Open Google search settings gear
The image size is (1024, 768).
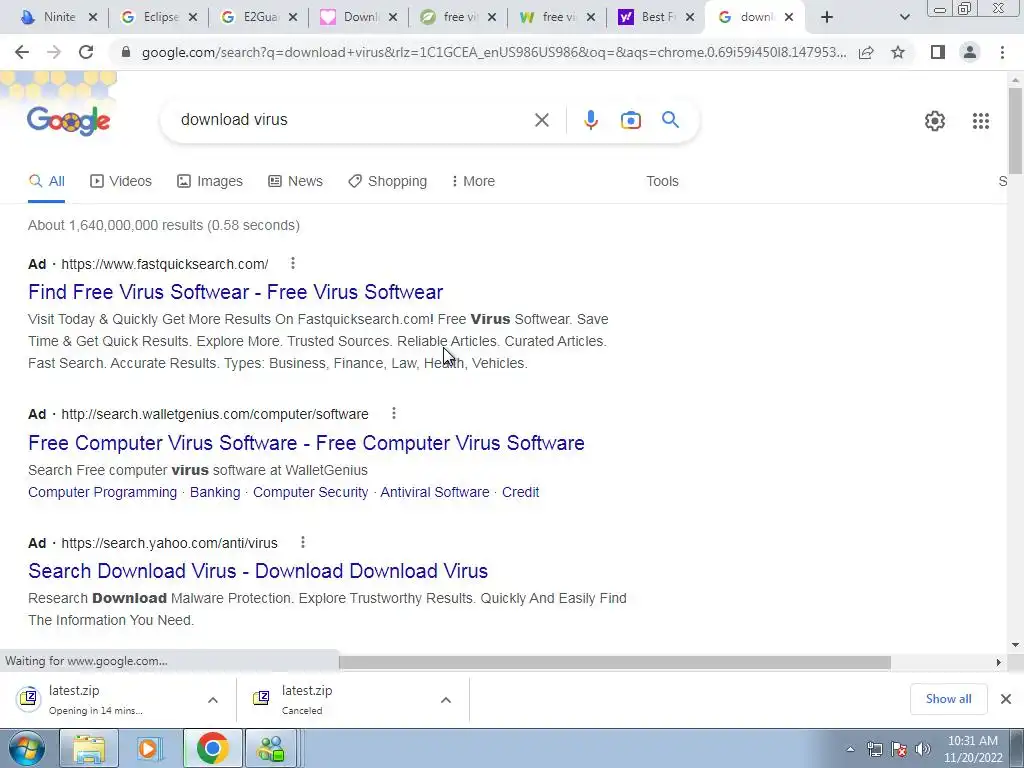935,121
